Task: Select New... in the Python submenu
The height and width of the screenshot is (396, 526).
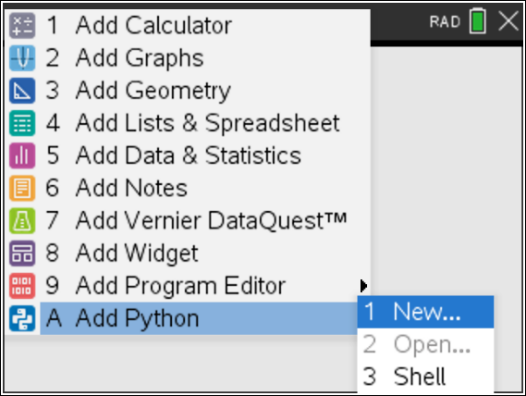Action: point(426,312)
